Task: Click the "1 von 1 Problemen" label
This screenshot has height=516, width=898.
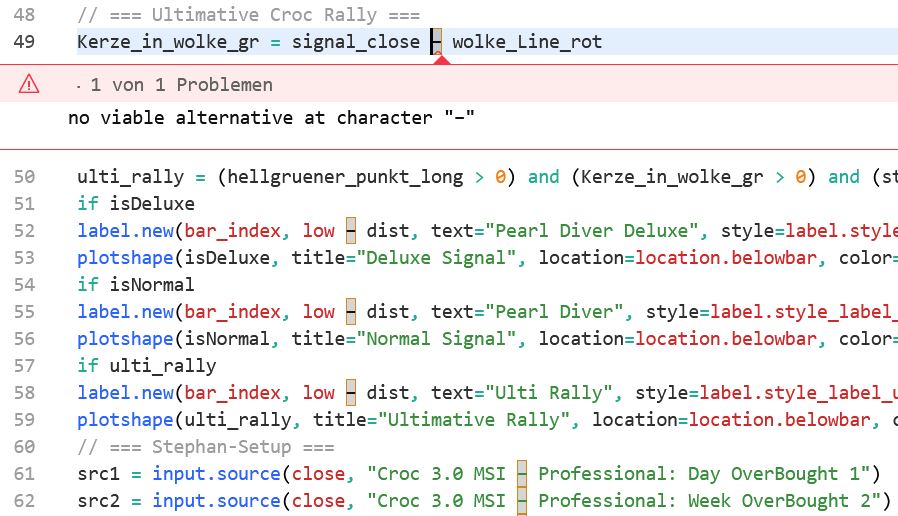Action: [x=180, y=85]
